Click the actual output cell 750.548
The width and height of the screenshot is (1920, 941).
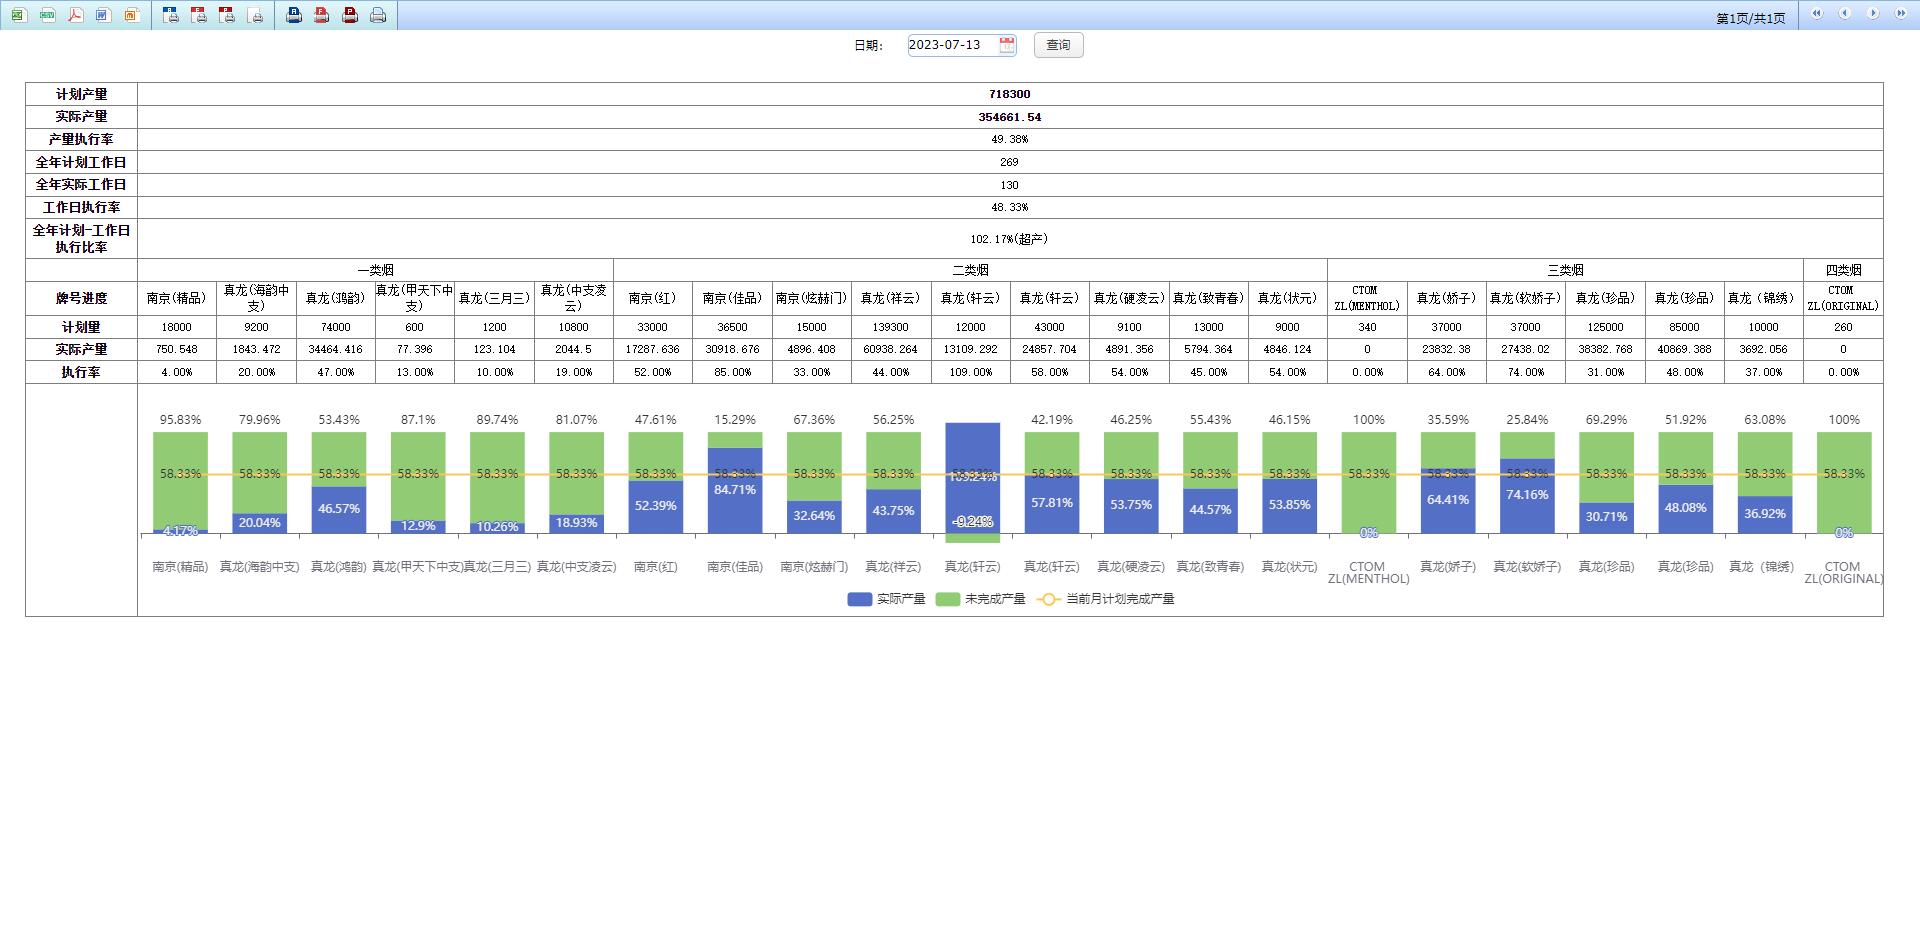(x=177, y=350)
